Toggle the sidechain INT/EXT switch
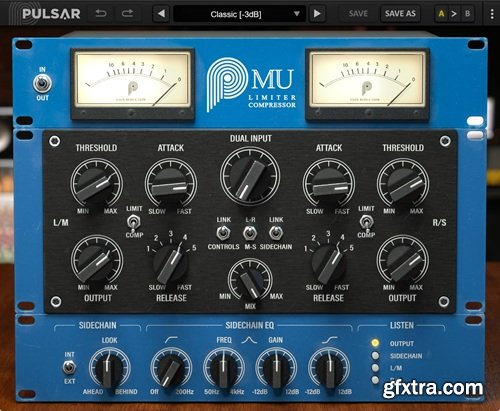The width and height of the screenshot is (500, 411). [69, 368]
